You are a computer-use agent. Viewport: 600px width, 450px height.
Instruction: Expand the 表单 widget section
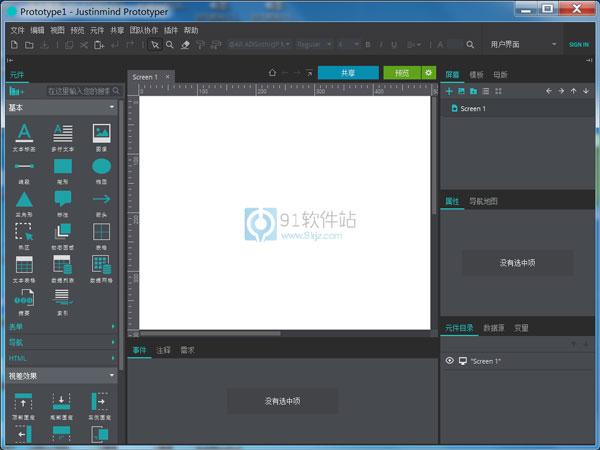click(x=60, y=326)
